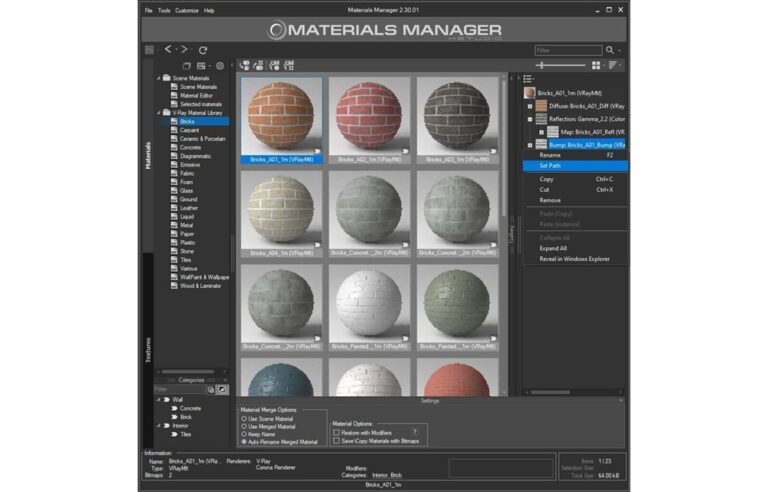Open the File menu
The image size is (768, 492).
(148, 10)
